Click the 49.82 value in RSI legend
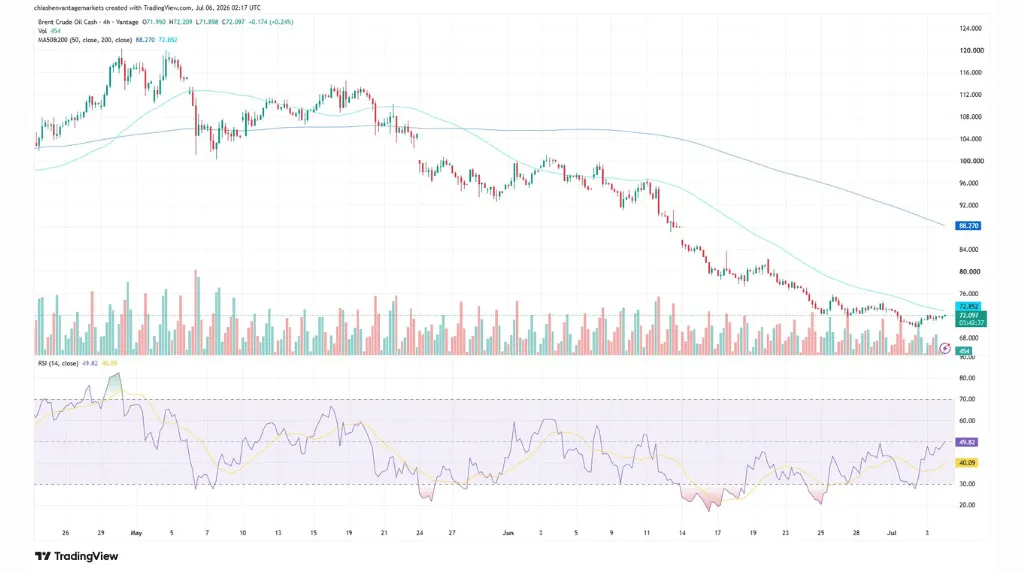The image size is (1024, 572). pyautogui.click(x=90, y=363)
